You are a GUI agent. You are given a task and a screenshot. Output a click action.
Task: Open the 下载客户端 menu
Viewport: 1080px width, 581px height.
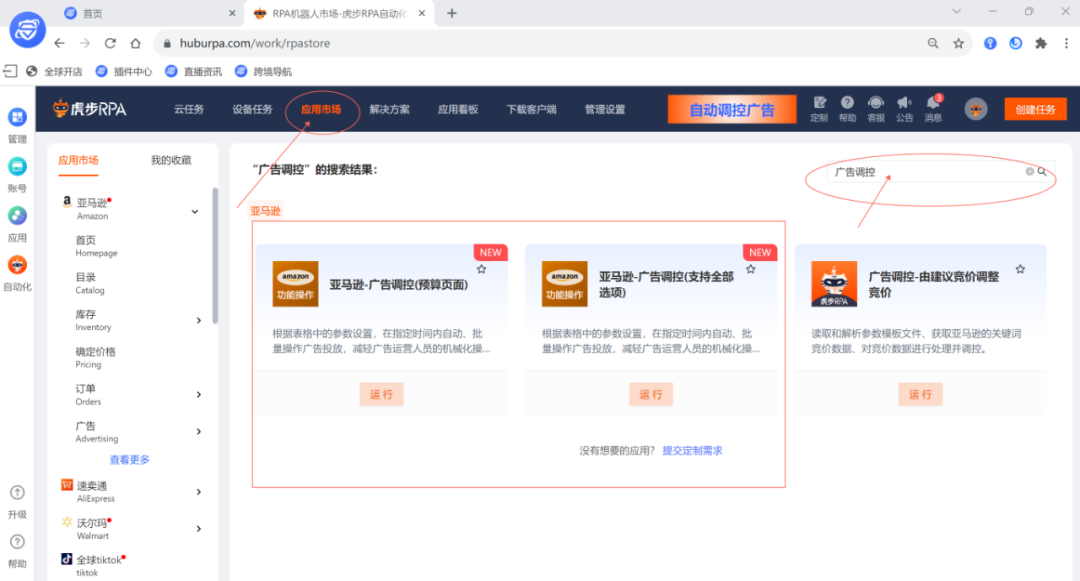click(x=531, y=109)
